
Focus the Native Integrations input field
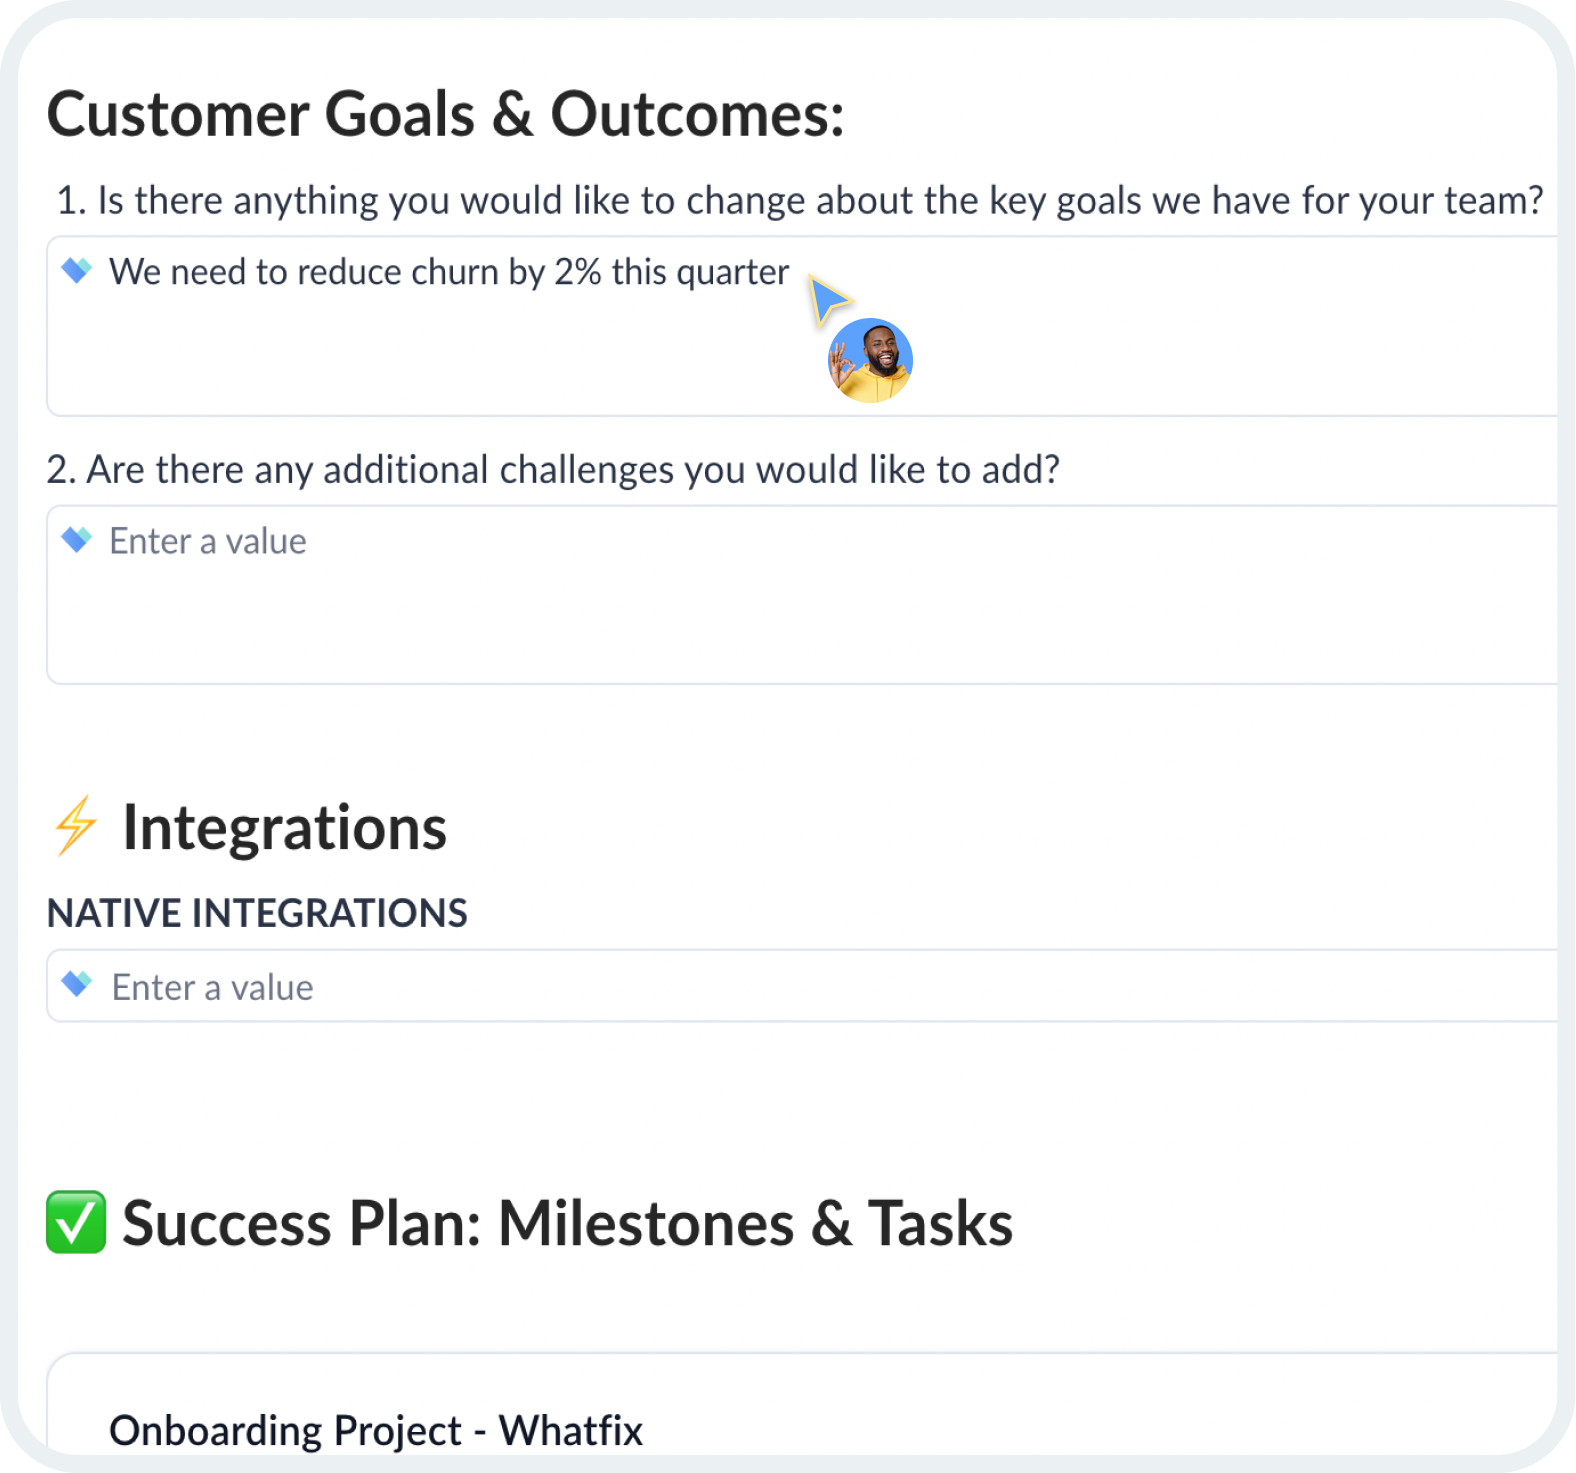point(802,986)
